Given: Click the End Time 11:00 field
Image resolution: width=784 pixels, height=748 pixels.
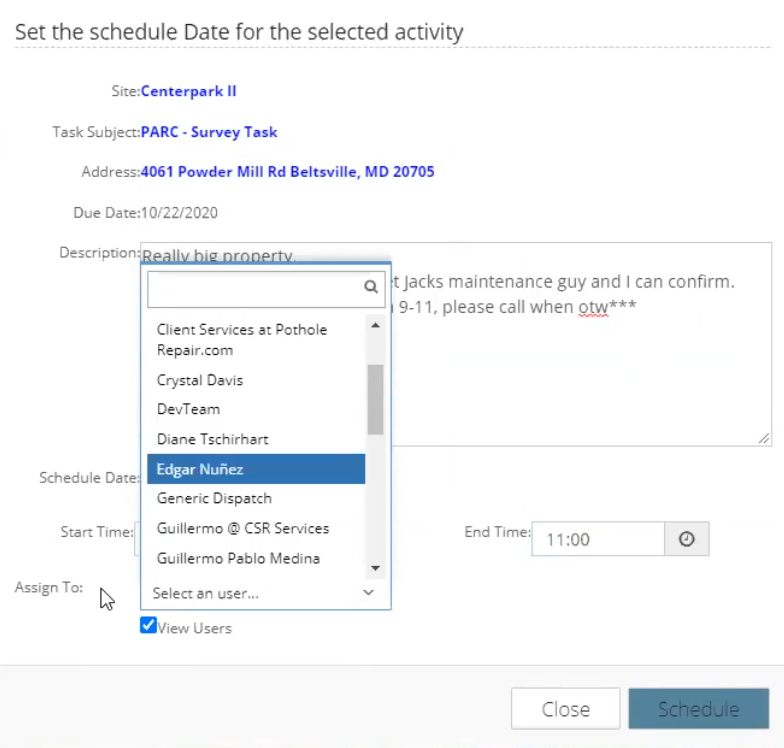Looking at the screenshot, I should tap(598, 539).
